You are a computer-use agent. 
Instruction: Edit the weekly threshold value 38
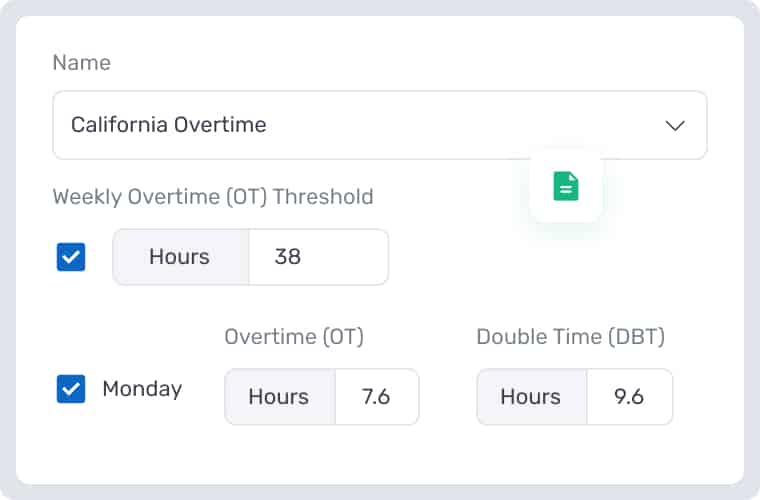(318, 257)
